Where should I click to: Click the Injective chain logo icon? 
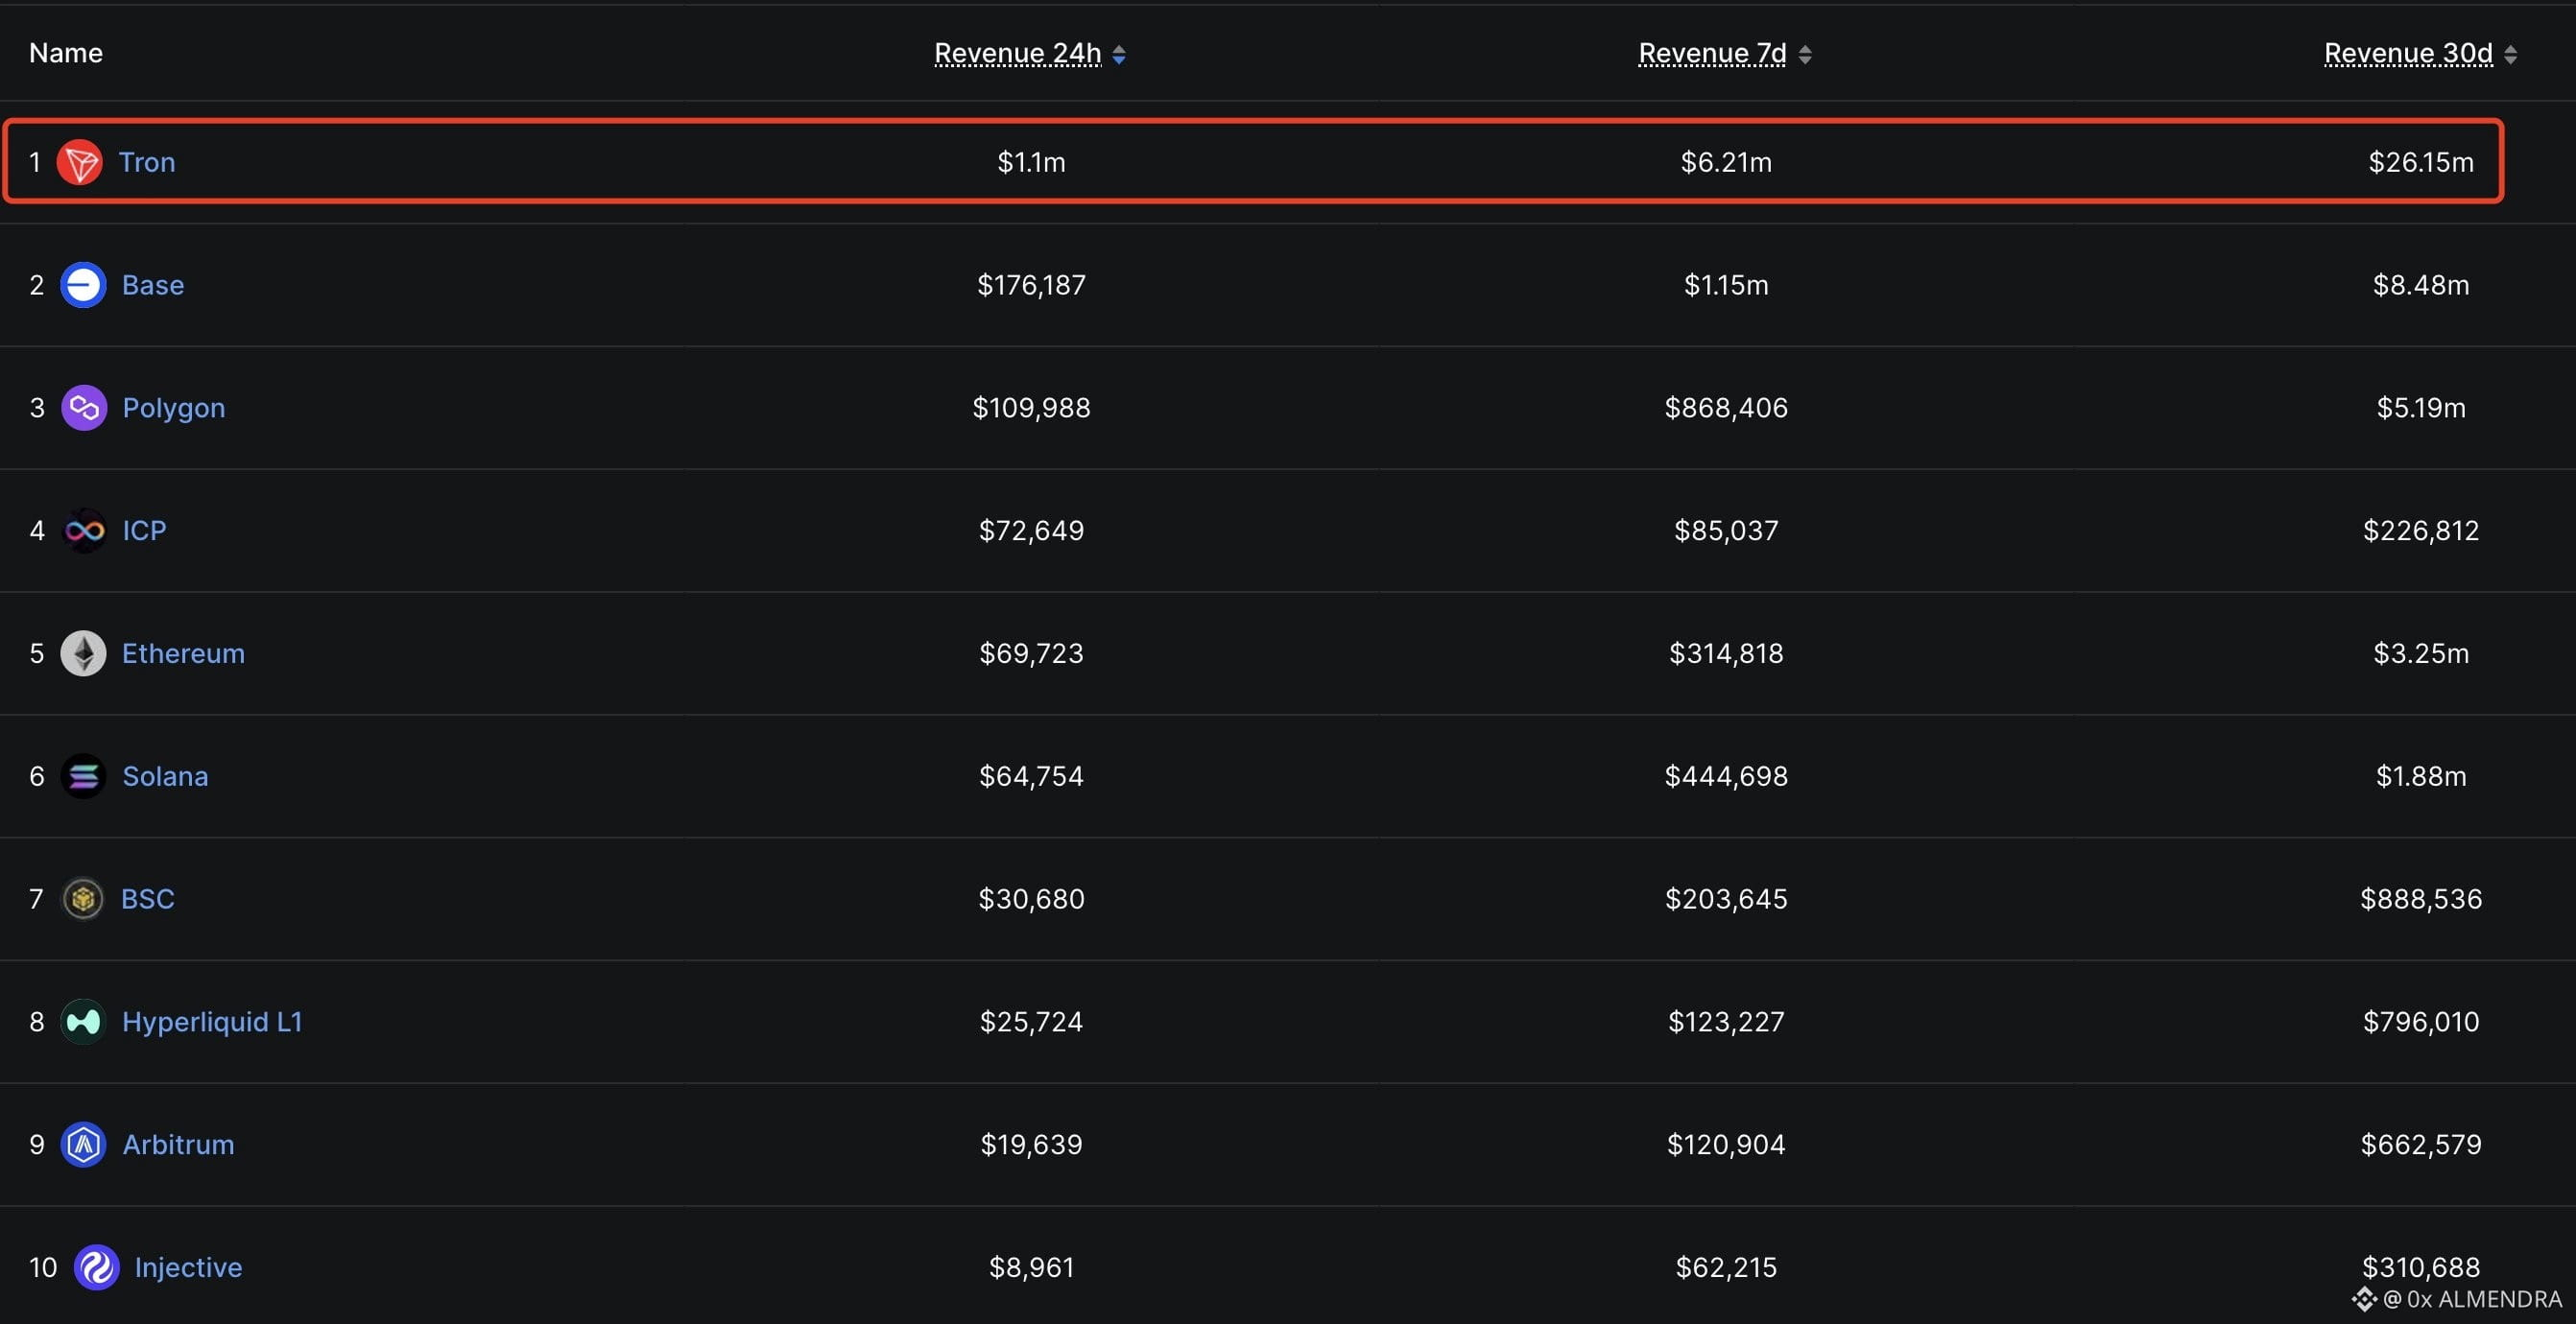point(97,1268)
